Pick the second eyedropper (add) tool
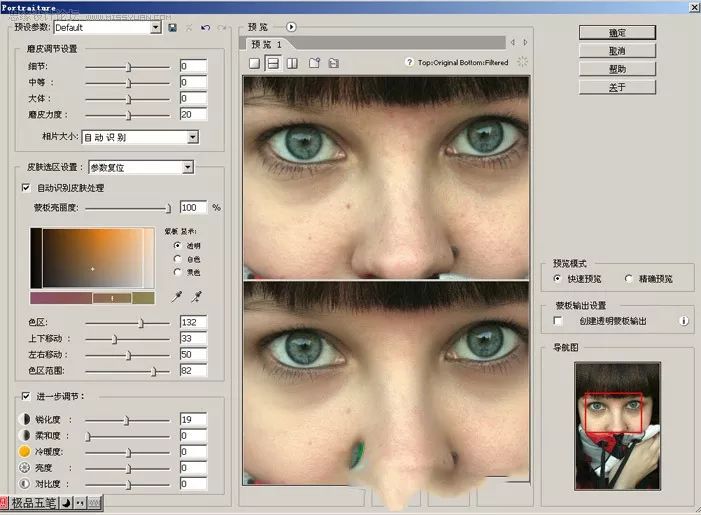The height and width of the screenshot is (515, 701). [x=197, y=296]
